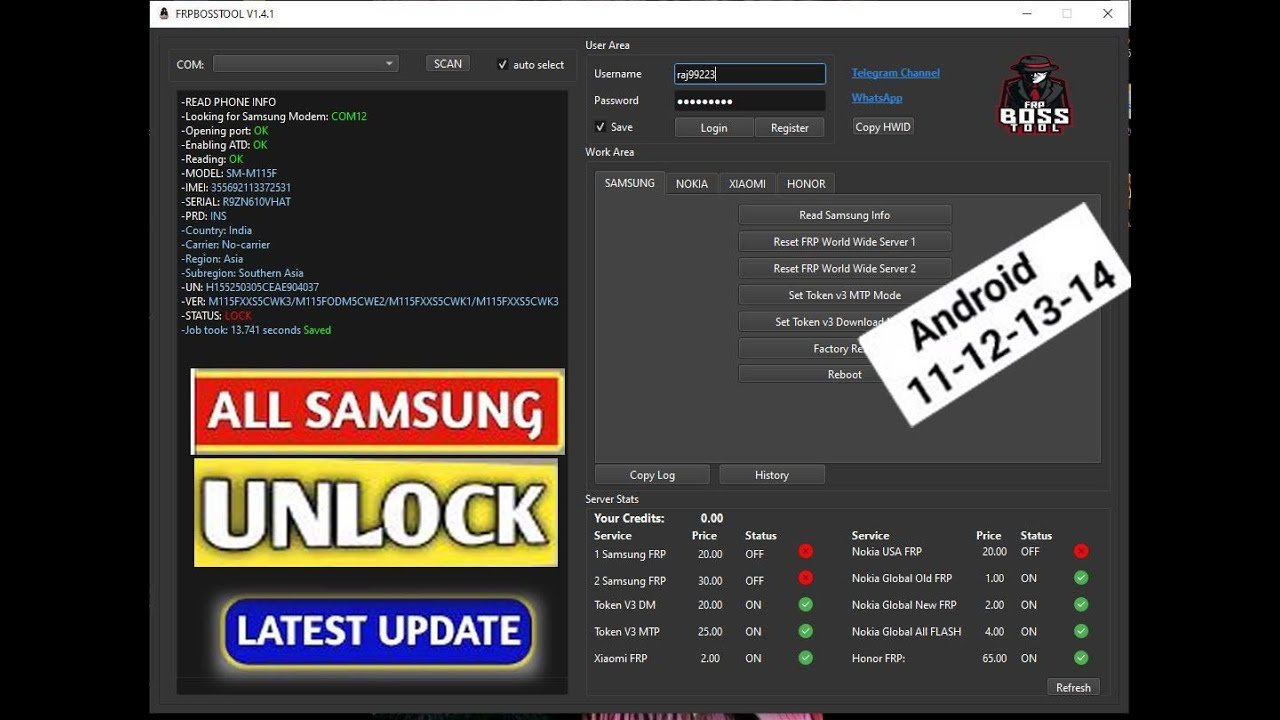
Task: Toggle the auto select checkbox
Action: (503, 64)
